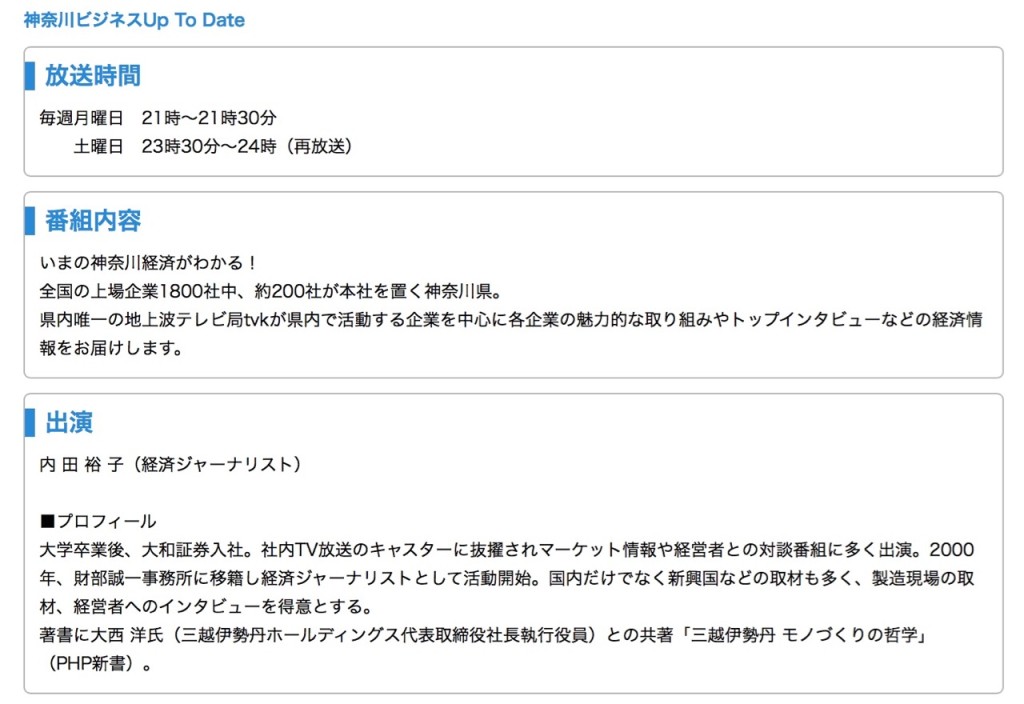Click the 土曜日 label

click(98, 146)
